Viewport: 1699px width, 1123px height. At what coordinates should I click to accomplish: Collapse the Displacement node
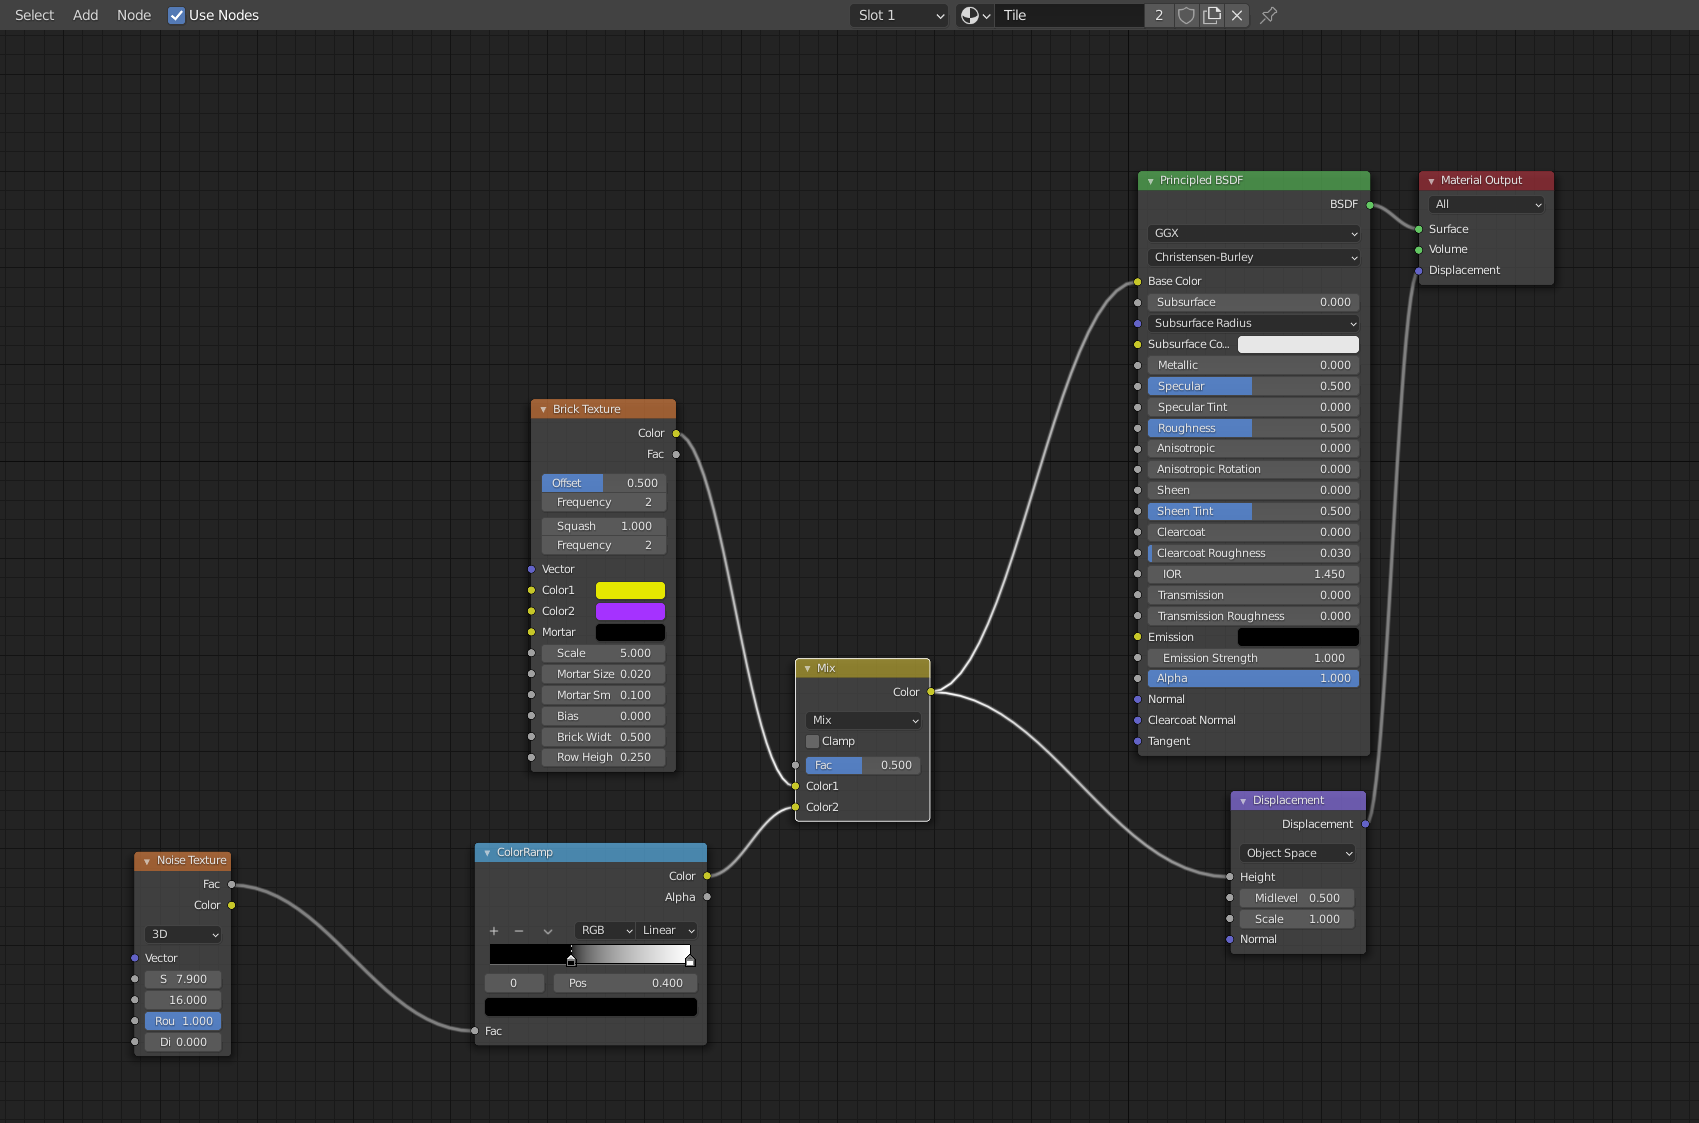1243,801
